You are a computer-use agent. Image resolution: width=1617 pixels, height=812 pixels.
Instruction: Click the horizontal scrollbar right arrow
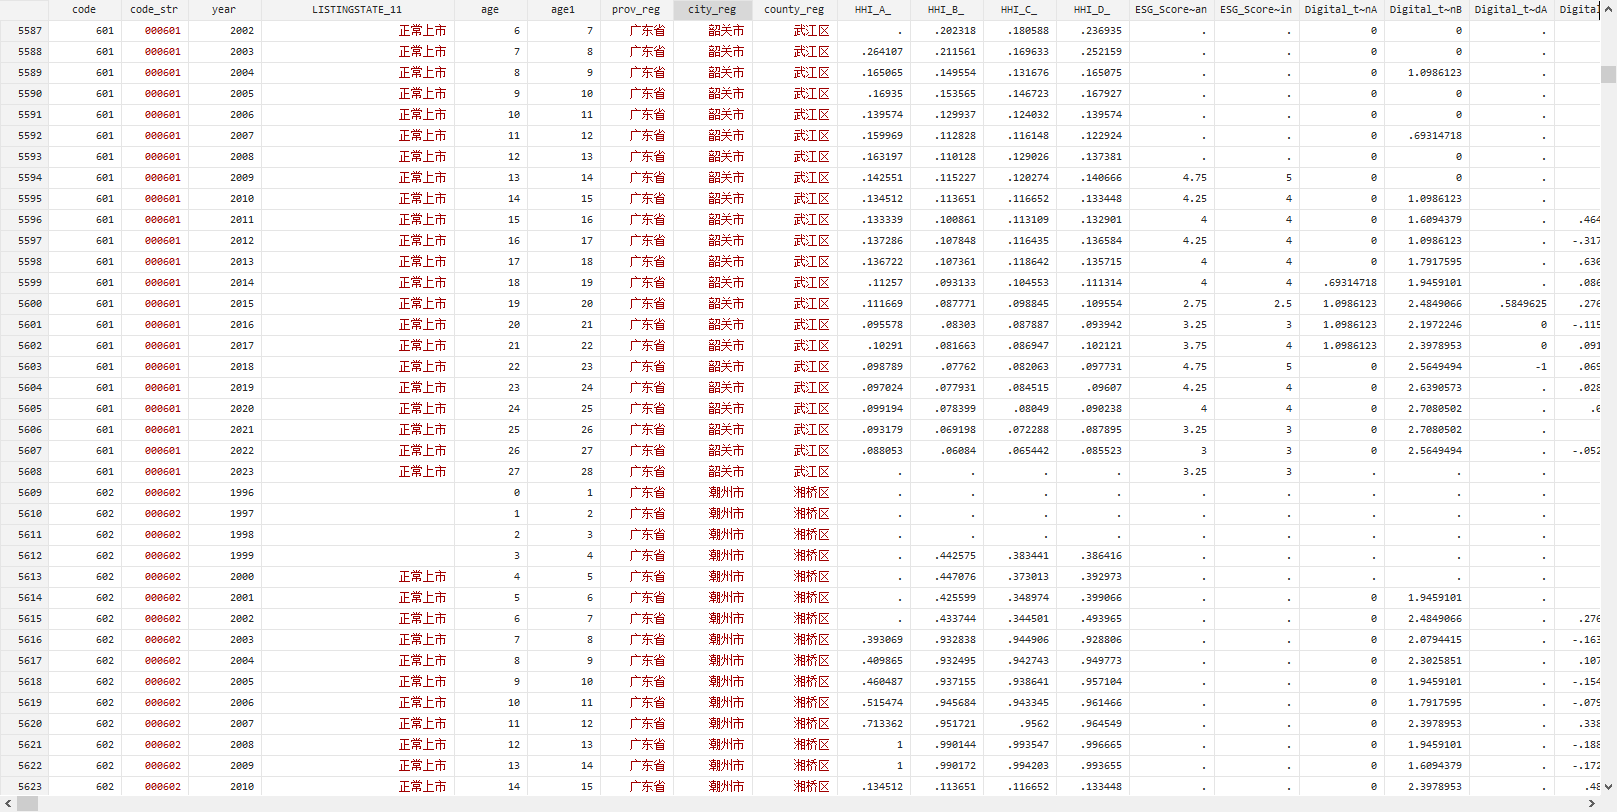coord(1593,803)
